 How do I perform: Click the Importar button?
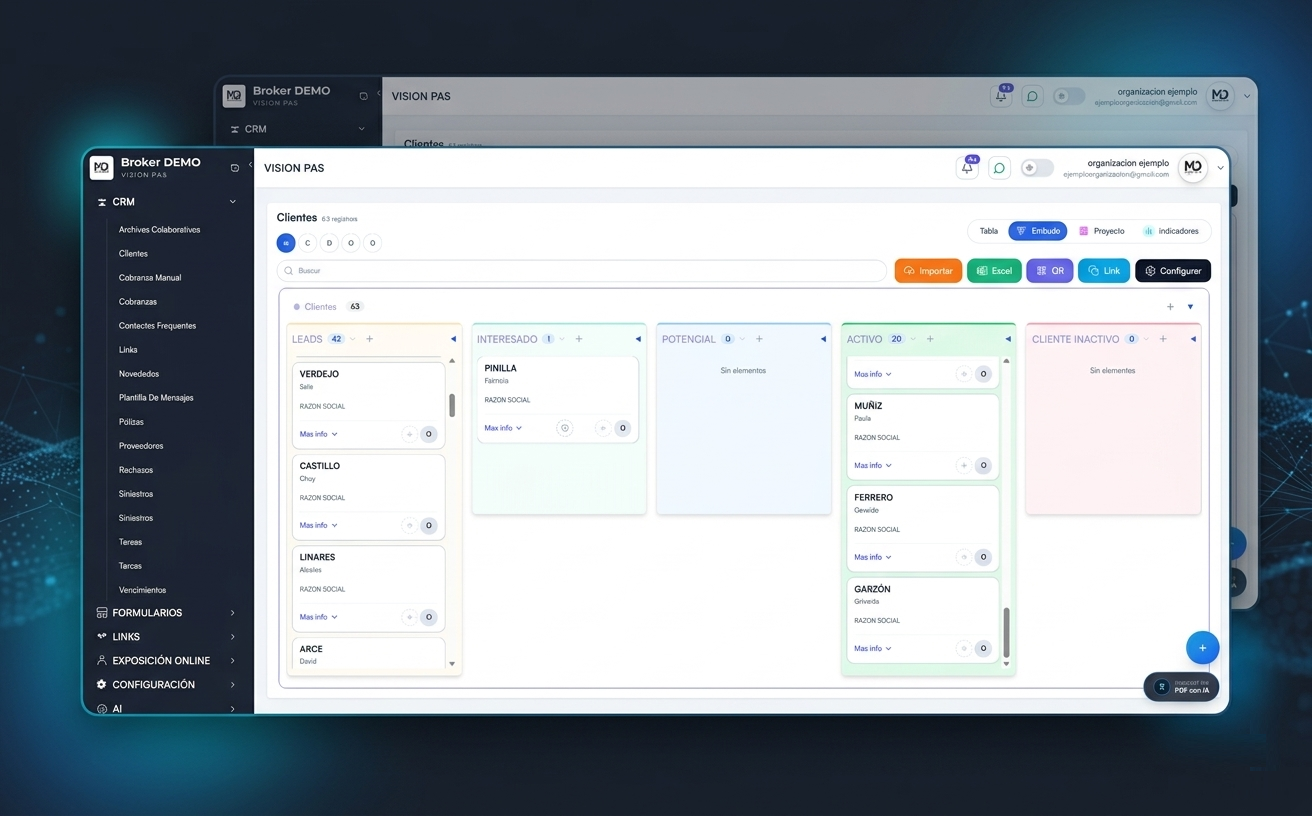click(928, 270)
